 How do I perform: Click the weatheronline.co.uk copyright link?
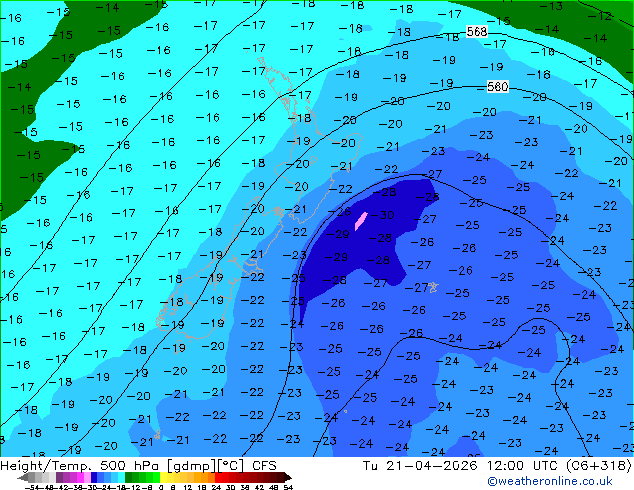[549, 481]
